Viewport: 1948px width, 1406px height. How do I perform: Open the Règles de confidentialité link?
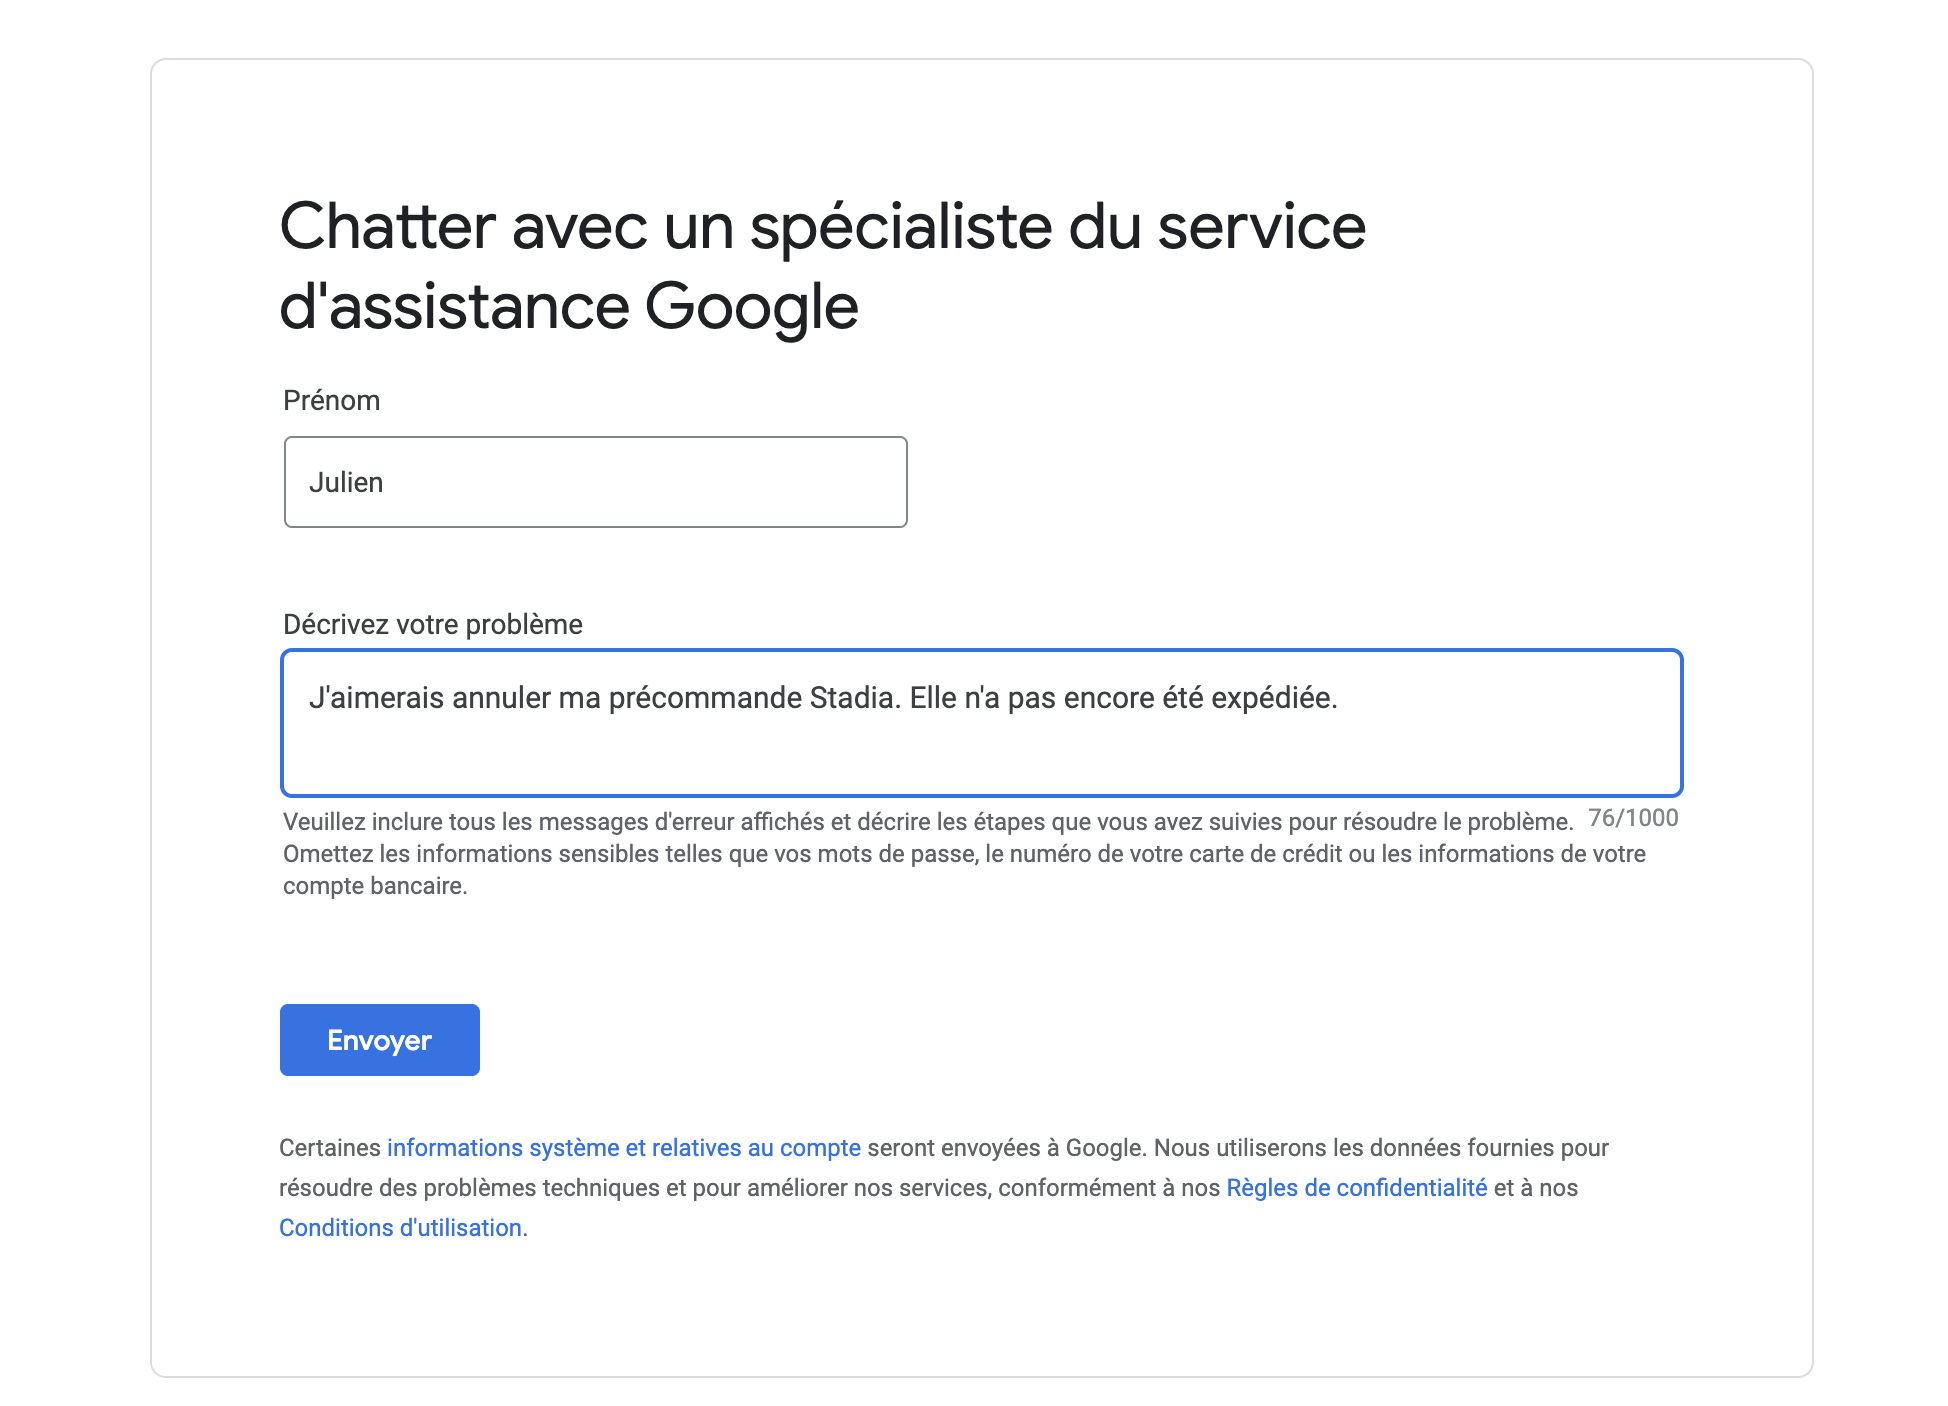click(x=1356, y=1188)
